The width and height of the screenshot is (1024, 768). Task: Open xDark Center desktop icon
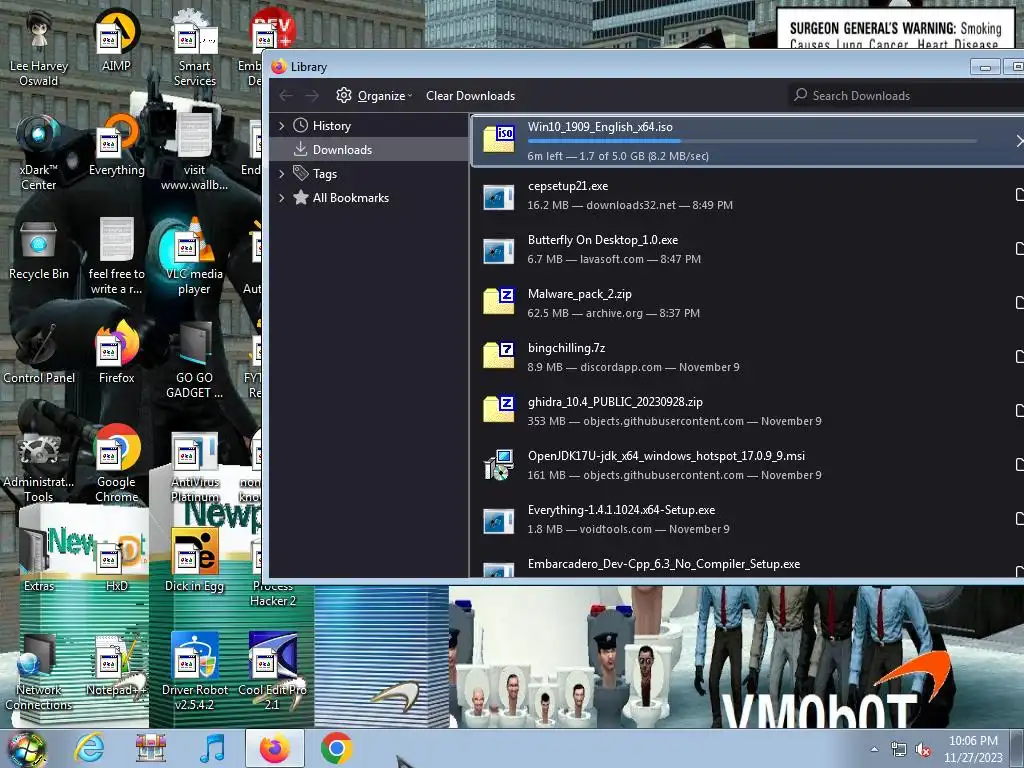39,153
